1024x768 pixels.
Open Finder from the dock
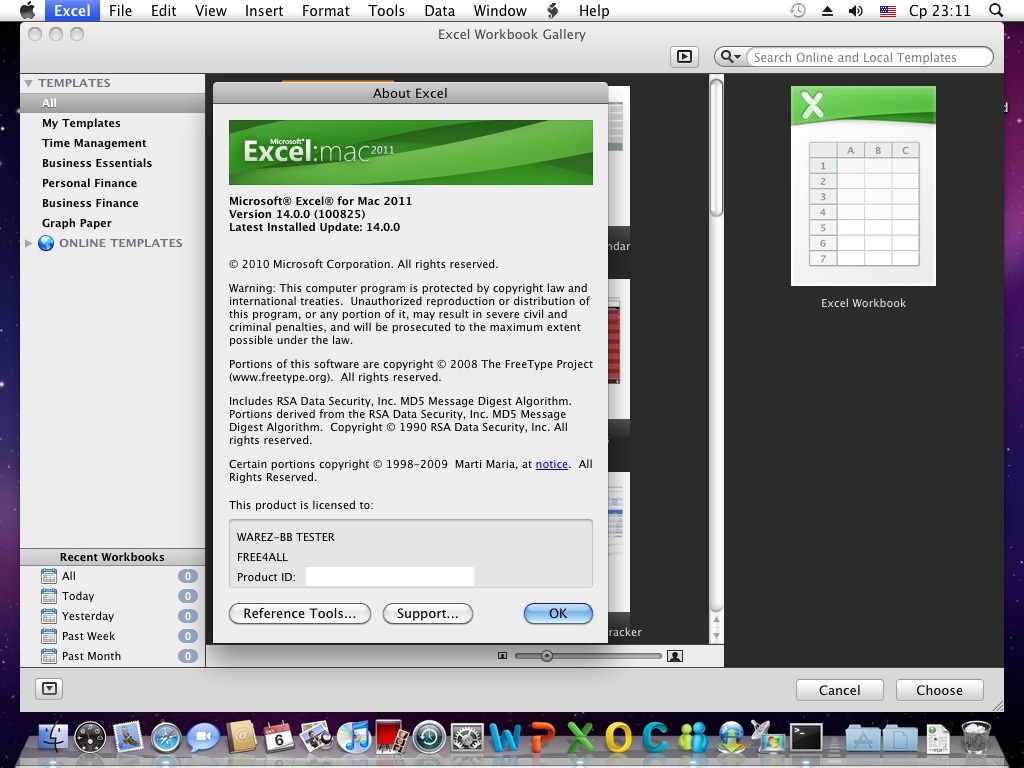(x=53, y=737)
